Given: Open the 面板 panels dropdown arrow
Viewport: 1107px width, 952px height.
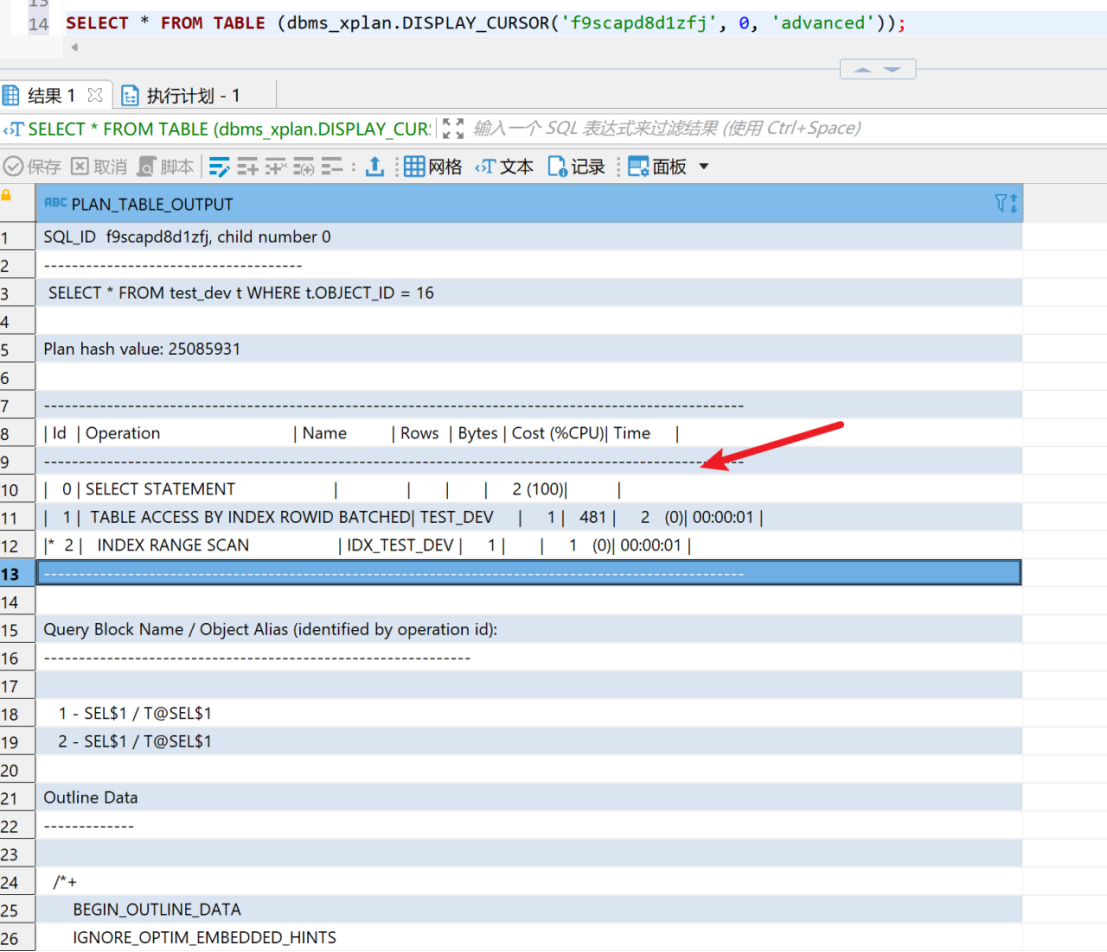Looking at the screenshot, I should click(703, 167).
